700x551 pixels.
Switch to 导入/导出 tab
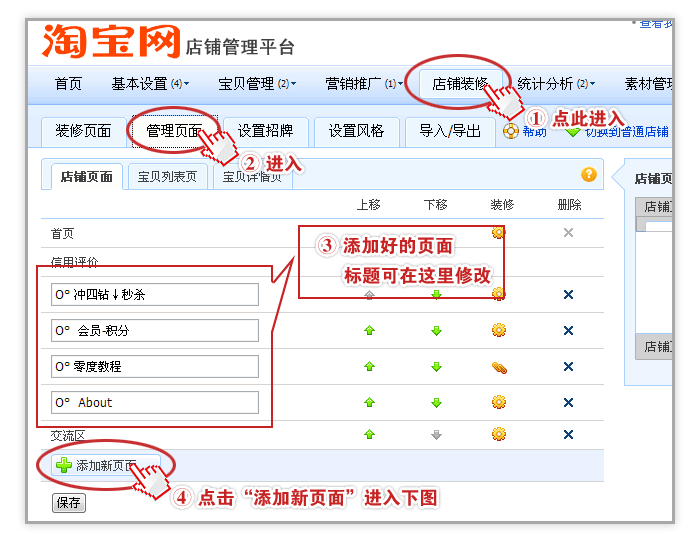(x=450, y=131)
